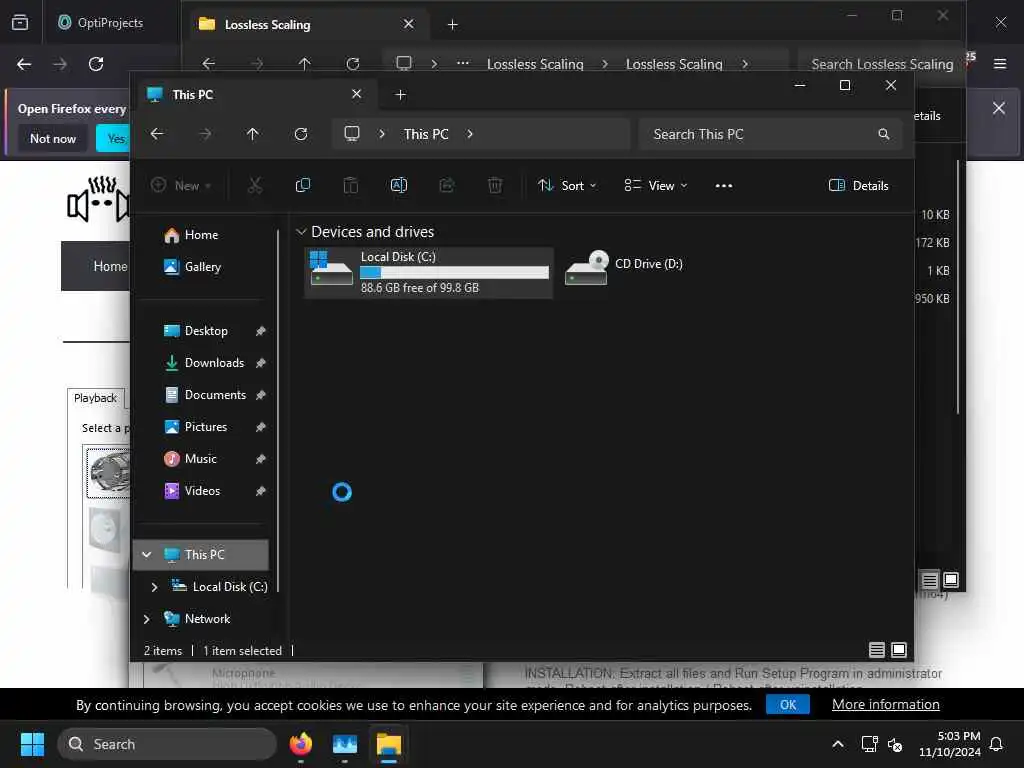The height and width of the screenshot is (768, 1024).
Task: Show hidden system tray icons
Action: (838, 744)
